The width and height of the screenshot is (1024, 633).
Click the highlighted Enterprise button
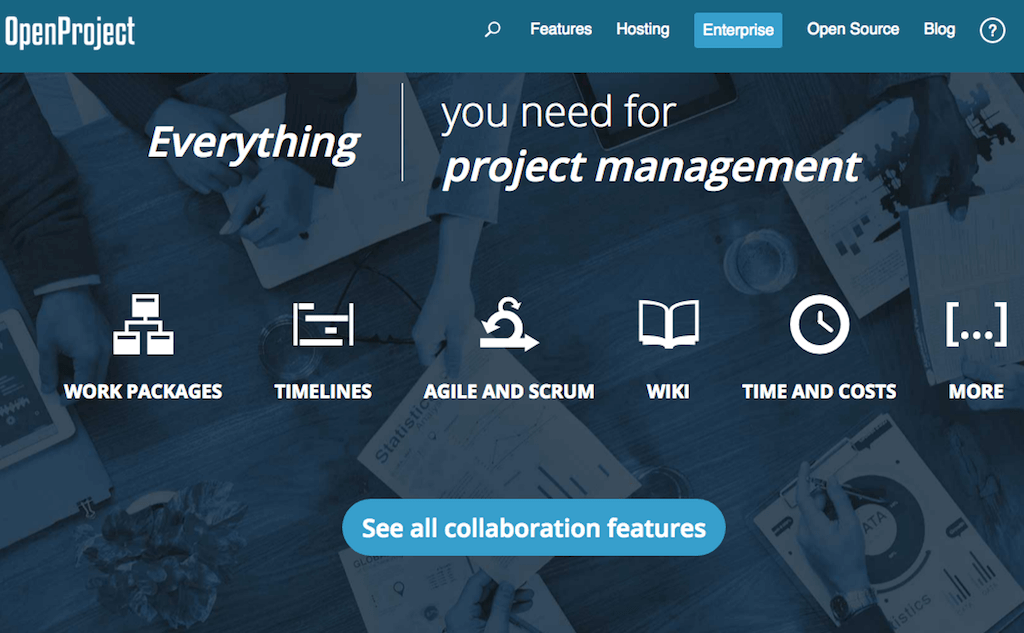pyautogui.click(x=738, y=30)
